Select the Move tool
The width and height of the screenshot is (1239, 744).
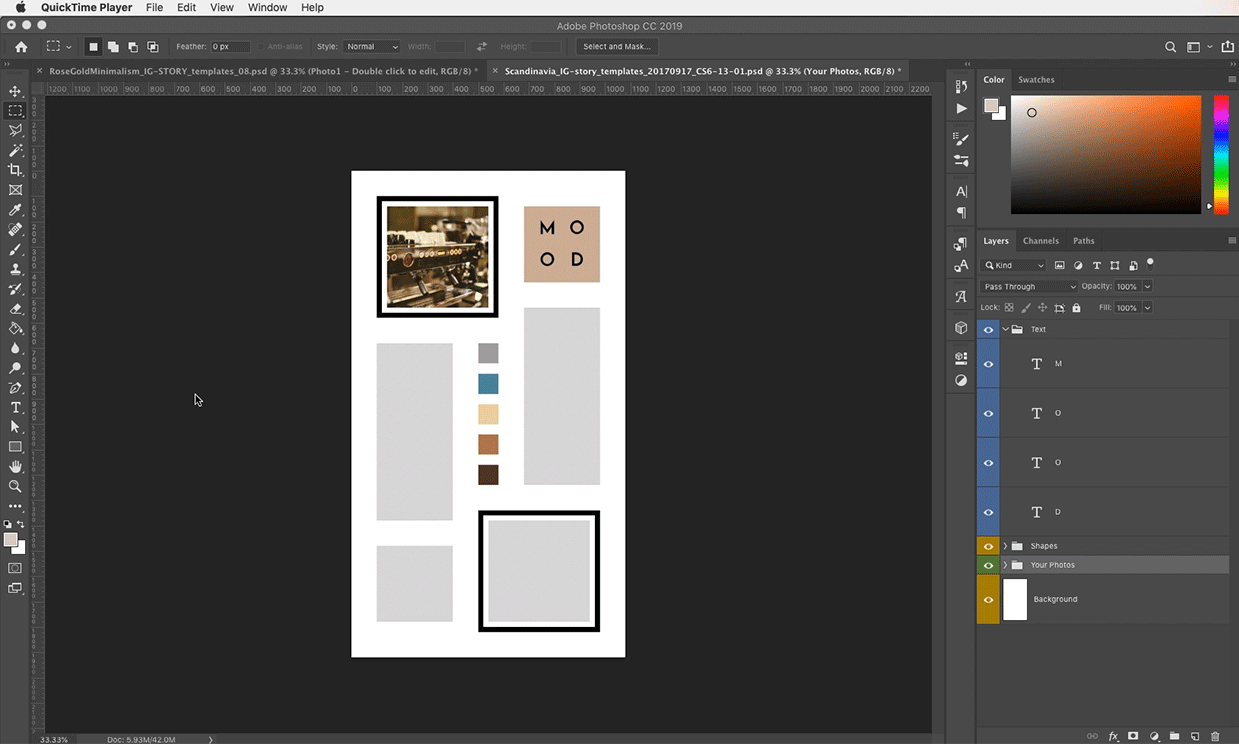[15, 91]
